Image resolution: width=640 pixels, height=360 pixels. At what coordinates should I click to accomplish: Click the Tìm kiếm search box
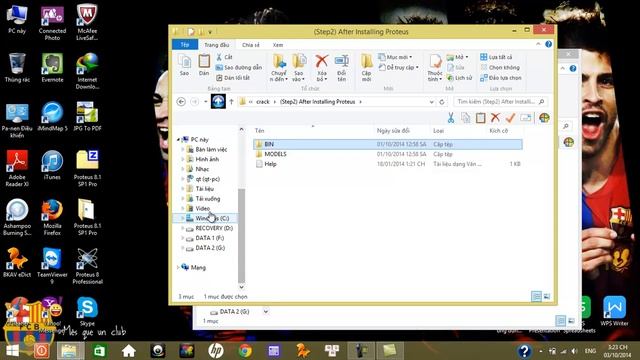pos(500,102)
